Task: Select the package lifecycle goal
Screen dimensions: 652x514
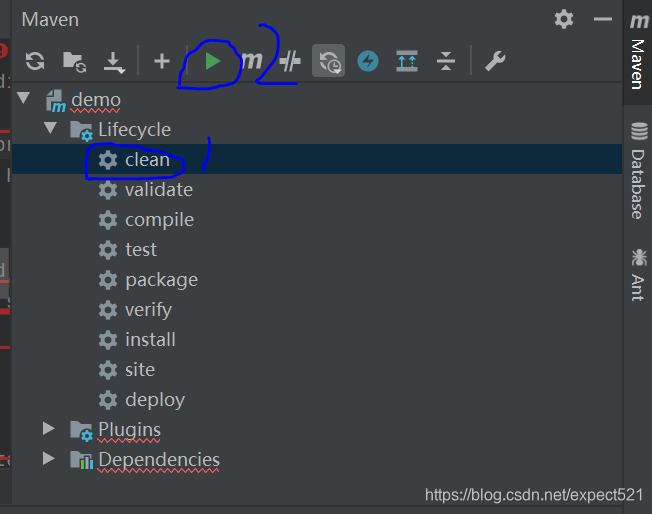Action: 162,280
